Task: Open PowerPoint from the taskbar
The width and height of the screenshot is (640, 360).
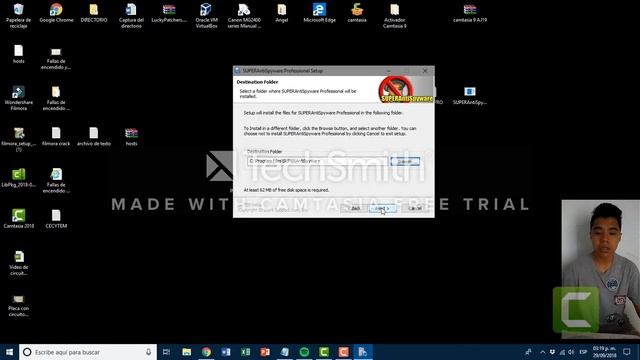Action: [x=265, y=352]
